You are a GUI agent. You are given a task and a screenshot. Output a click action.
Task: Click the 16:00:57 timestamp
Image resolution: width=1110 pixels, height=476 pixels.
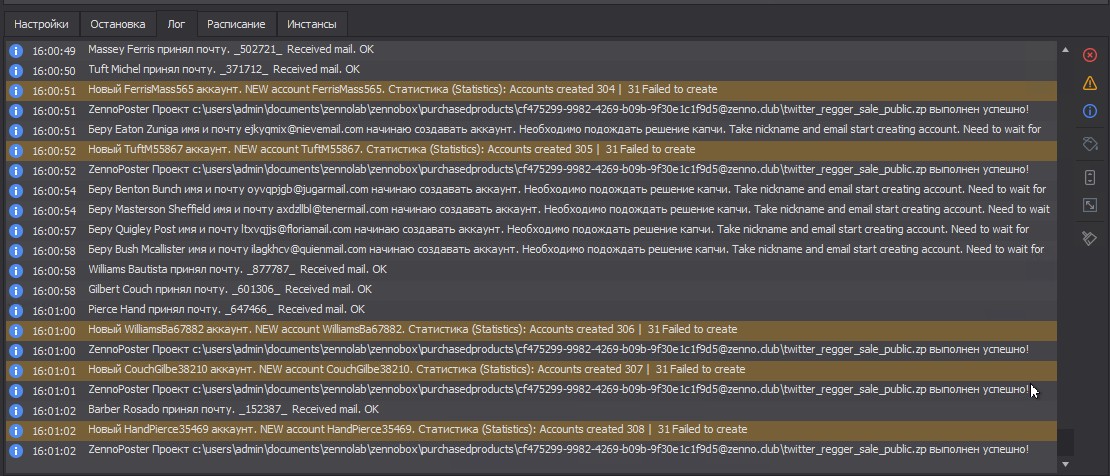54,231
